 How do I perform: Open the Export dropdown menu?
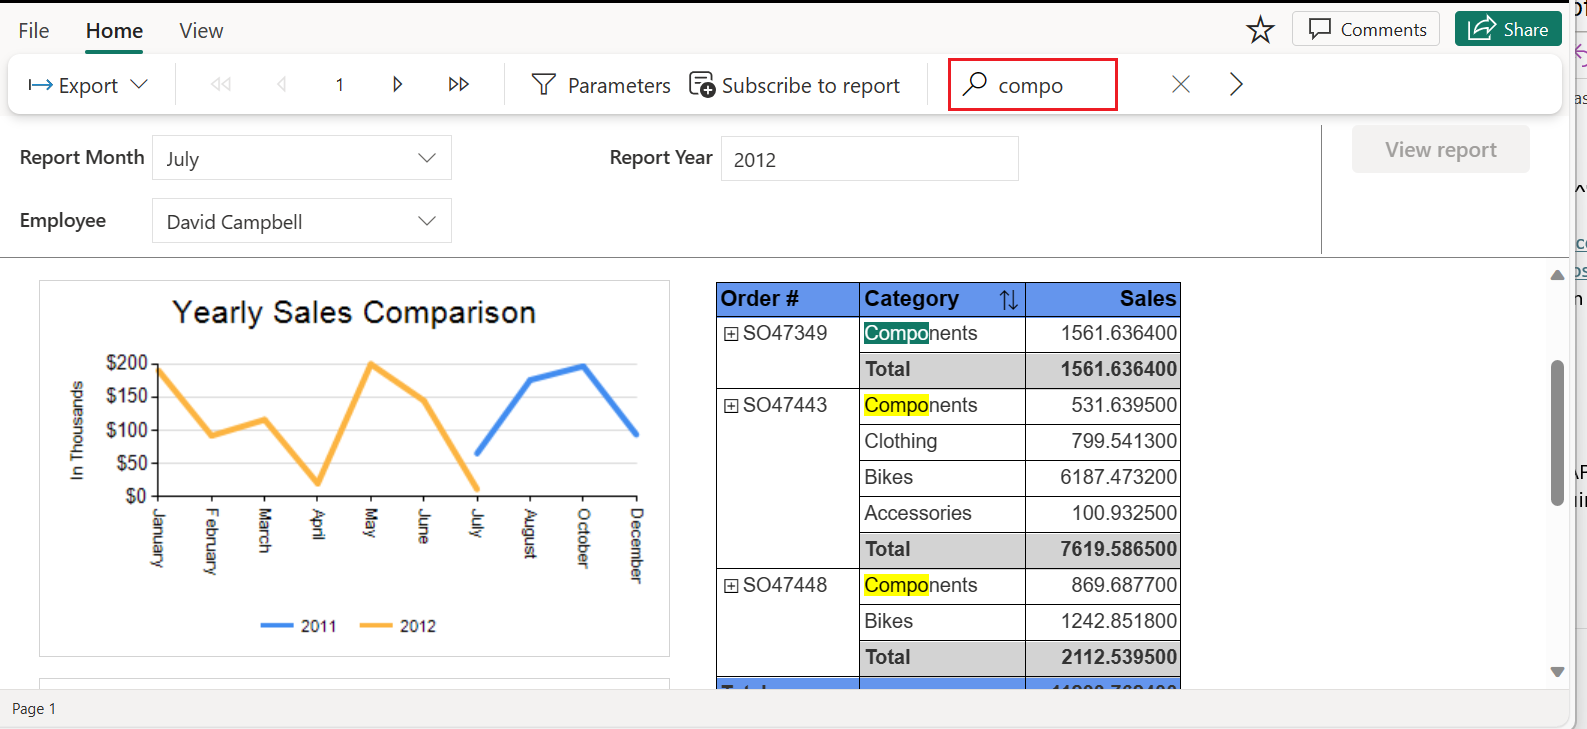[x=88, y=85]
